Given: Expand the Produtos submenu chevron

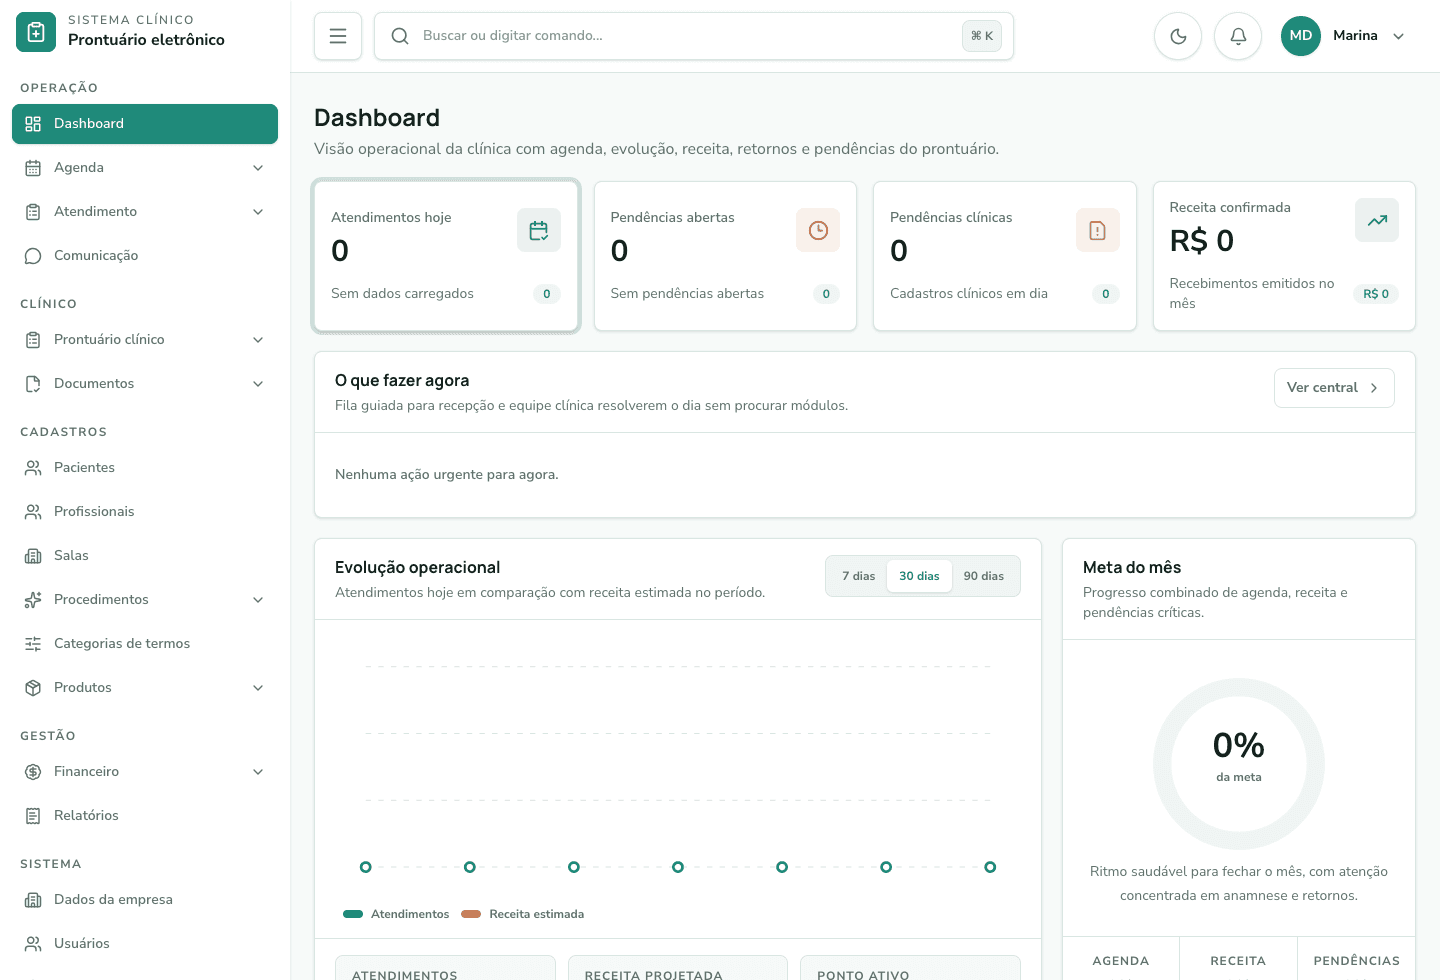Looking at the screenshot, I should coord(258,688).
